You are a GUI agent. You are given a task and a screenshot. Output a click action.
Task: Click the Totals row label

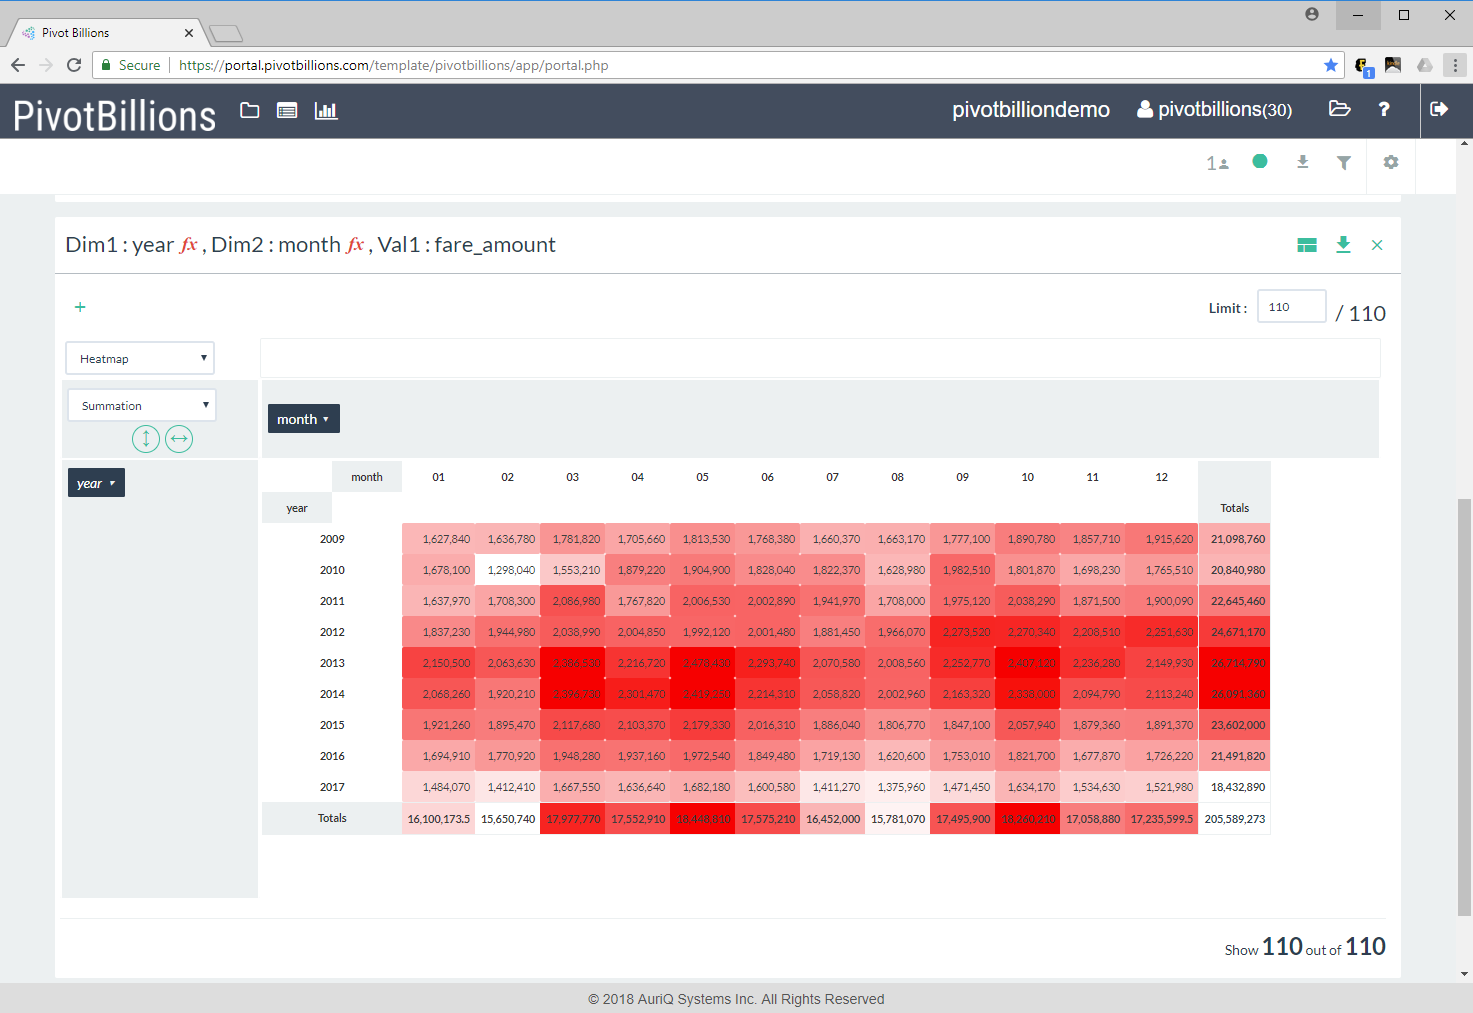(x=332, y=818)
